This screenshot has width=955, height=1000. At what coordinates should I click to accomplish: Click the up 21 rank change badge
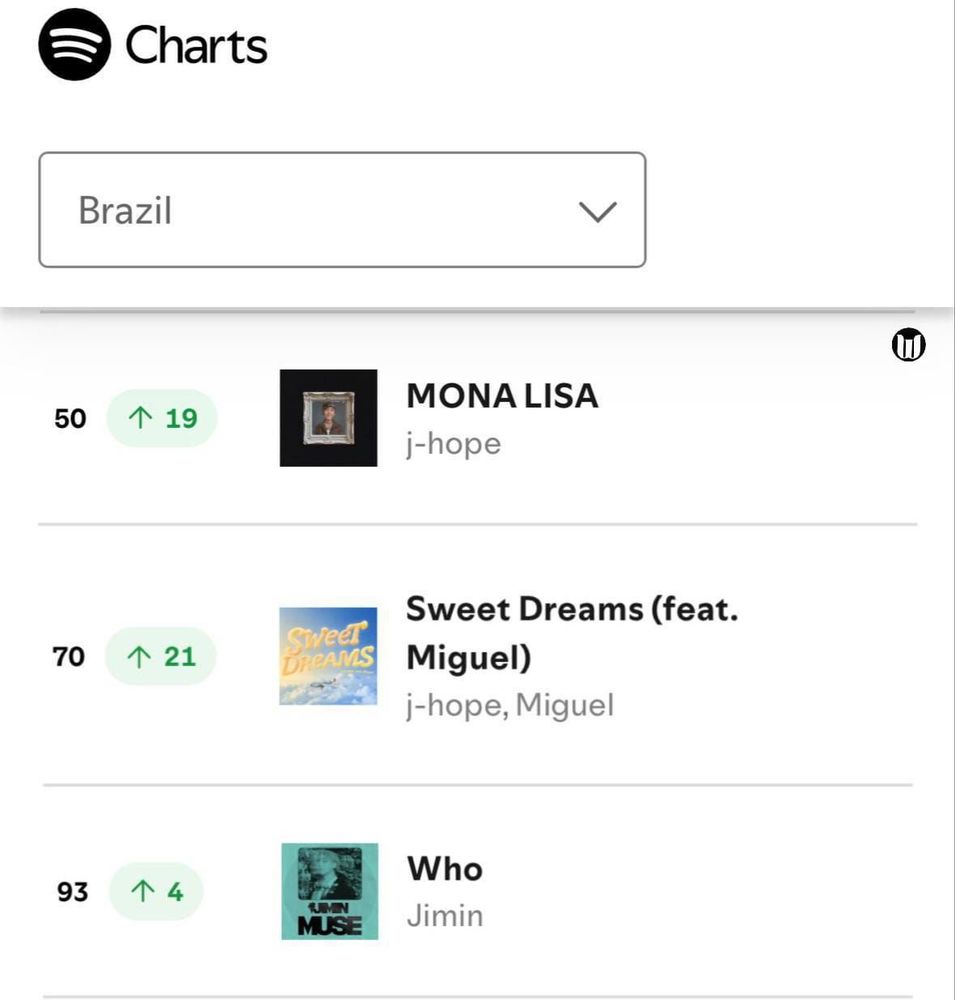161,657
